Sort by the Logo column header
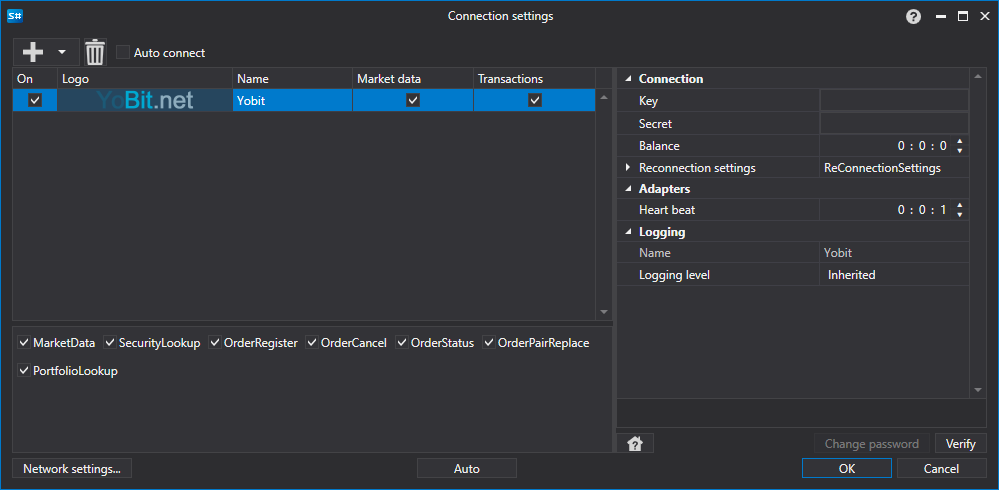 145,79
